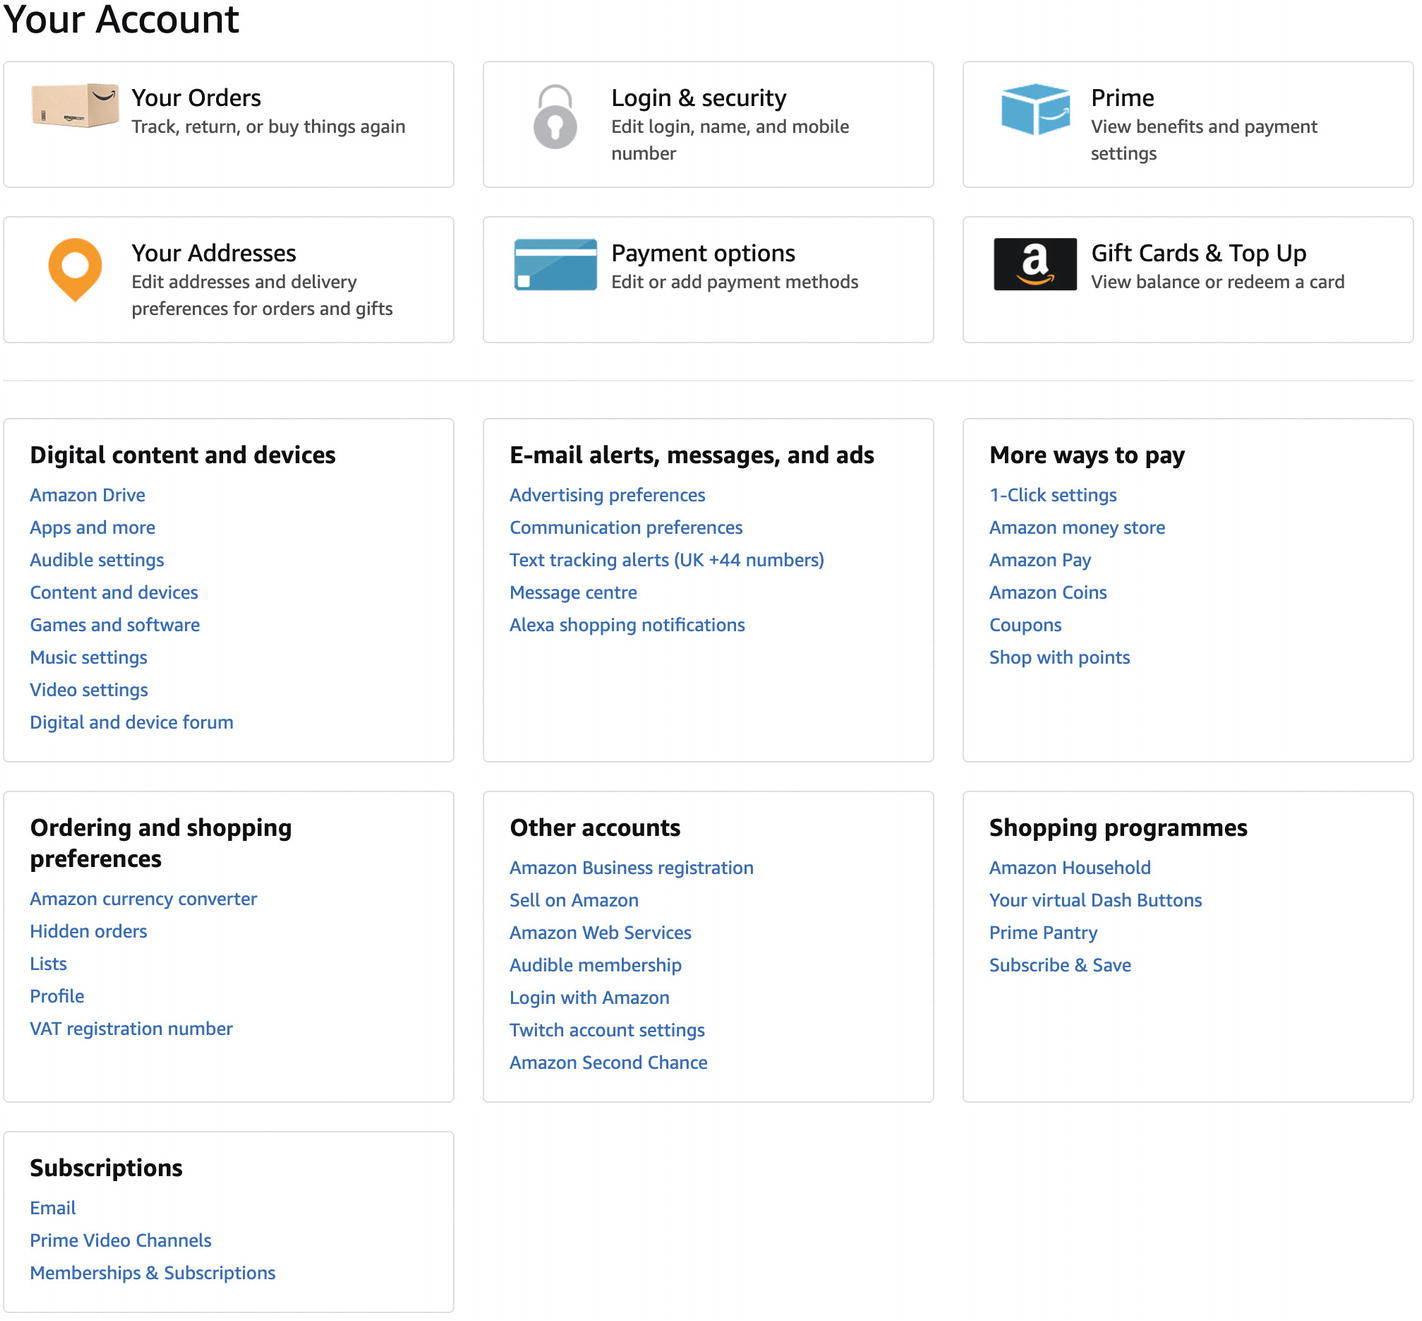Open Music settings
The image size is (1422, 1321).
(x=89, y=658)
